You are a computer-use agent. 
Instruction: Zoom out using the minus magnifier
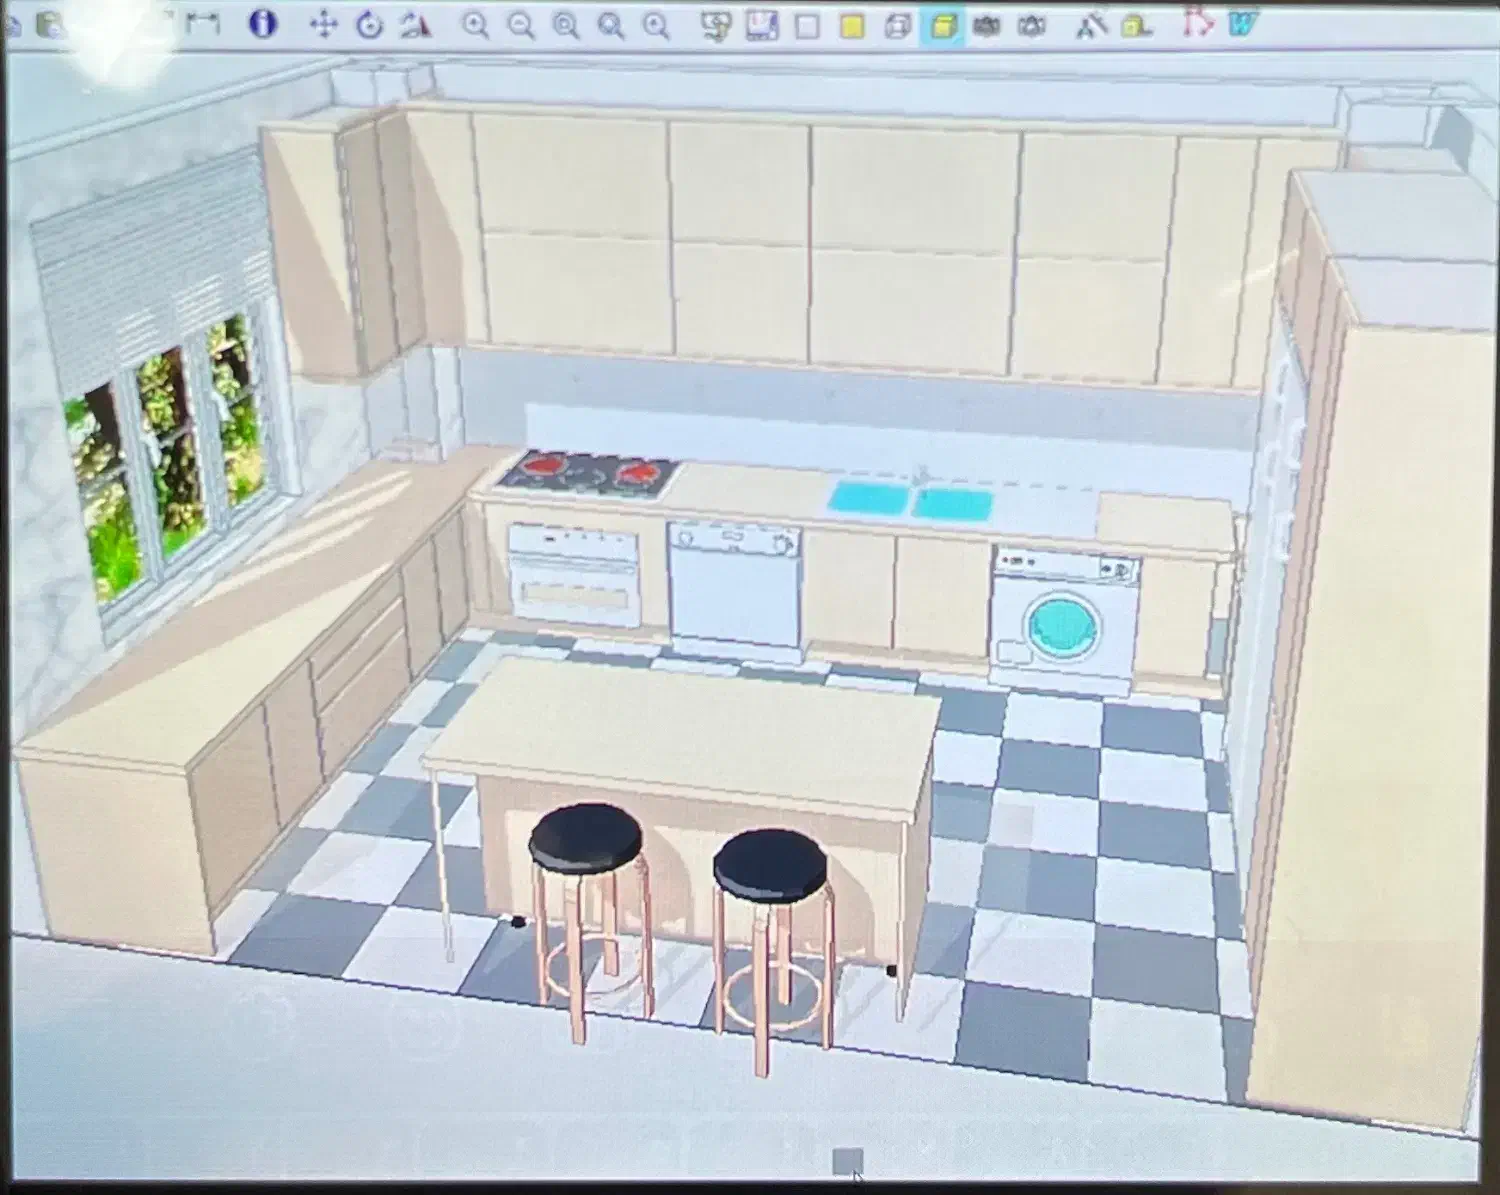[x=520, y=26]
